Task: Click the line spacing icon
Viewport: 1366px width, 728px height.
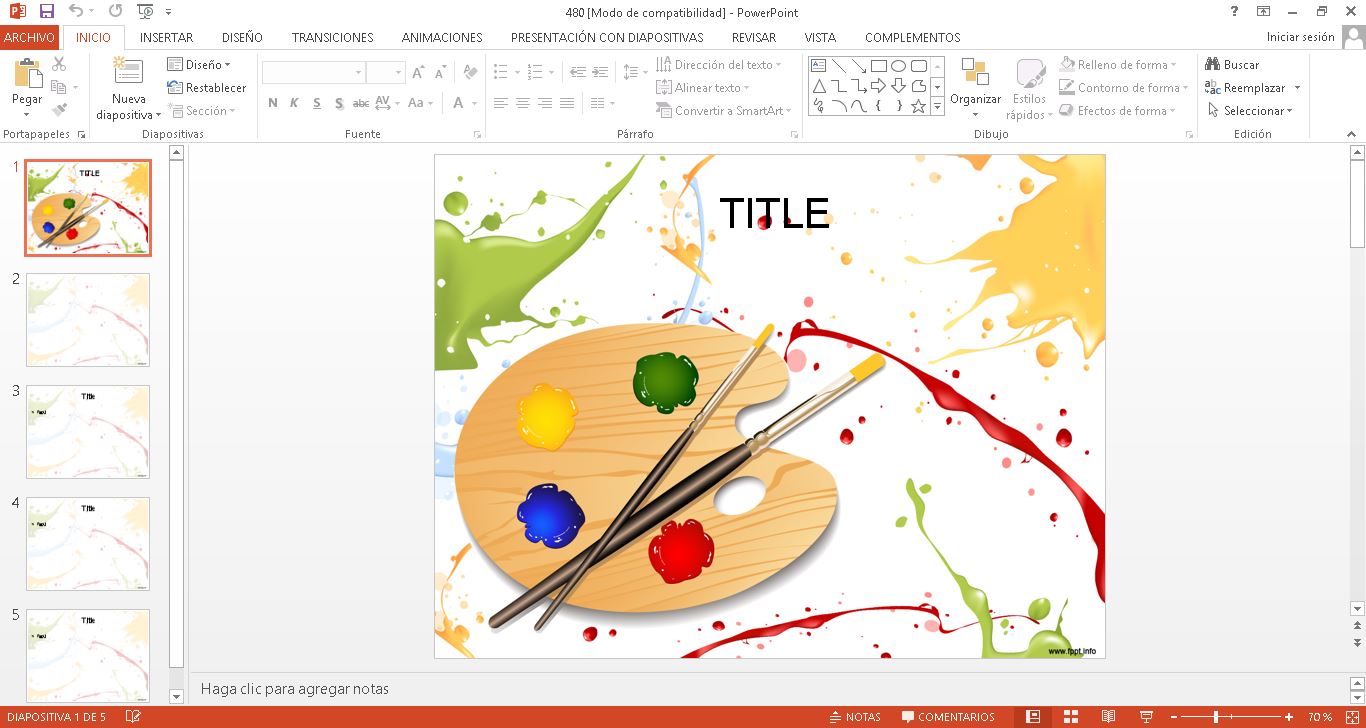Action: tap(630, 73)
